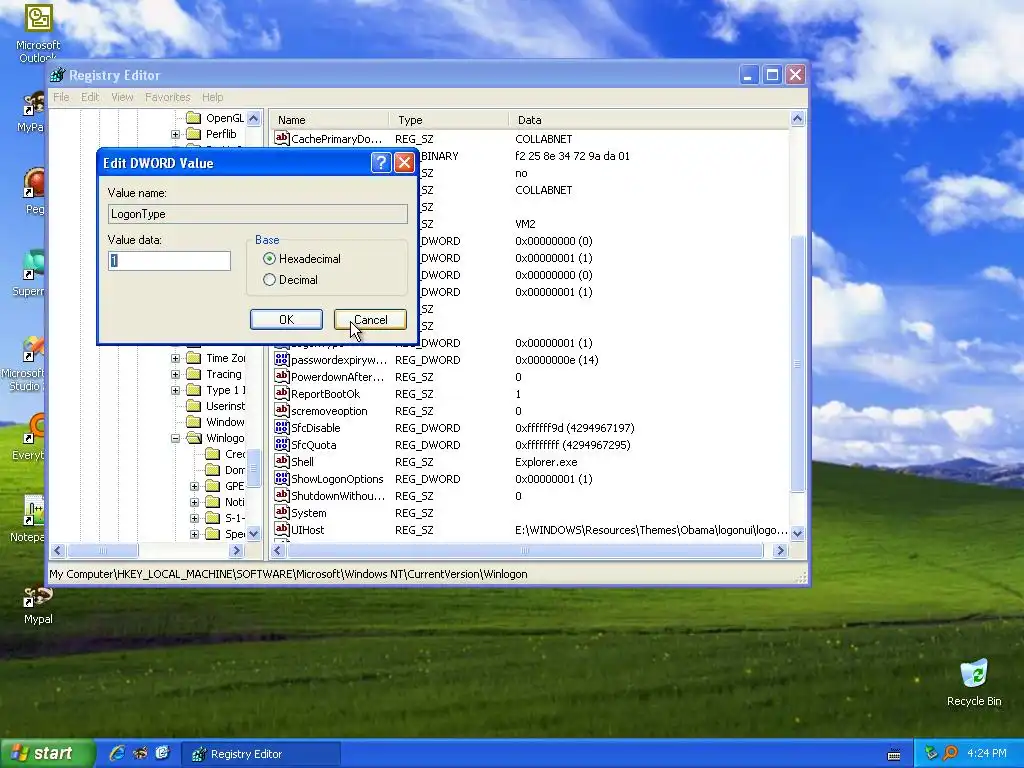Click the magnifier tray icon near clock

950,753
